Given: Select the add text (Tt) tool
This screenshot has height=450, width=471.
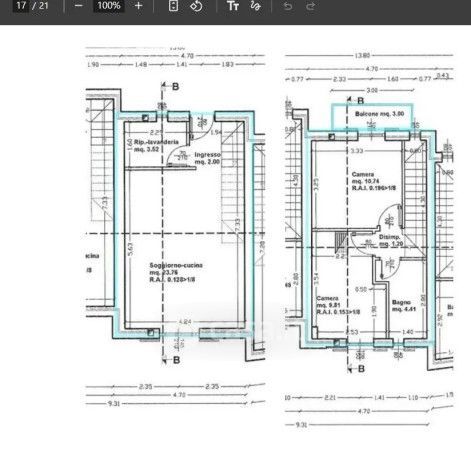Looking at the screenshot, I should pyautogui.click(x=233, y=6).
